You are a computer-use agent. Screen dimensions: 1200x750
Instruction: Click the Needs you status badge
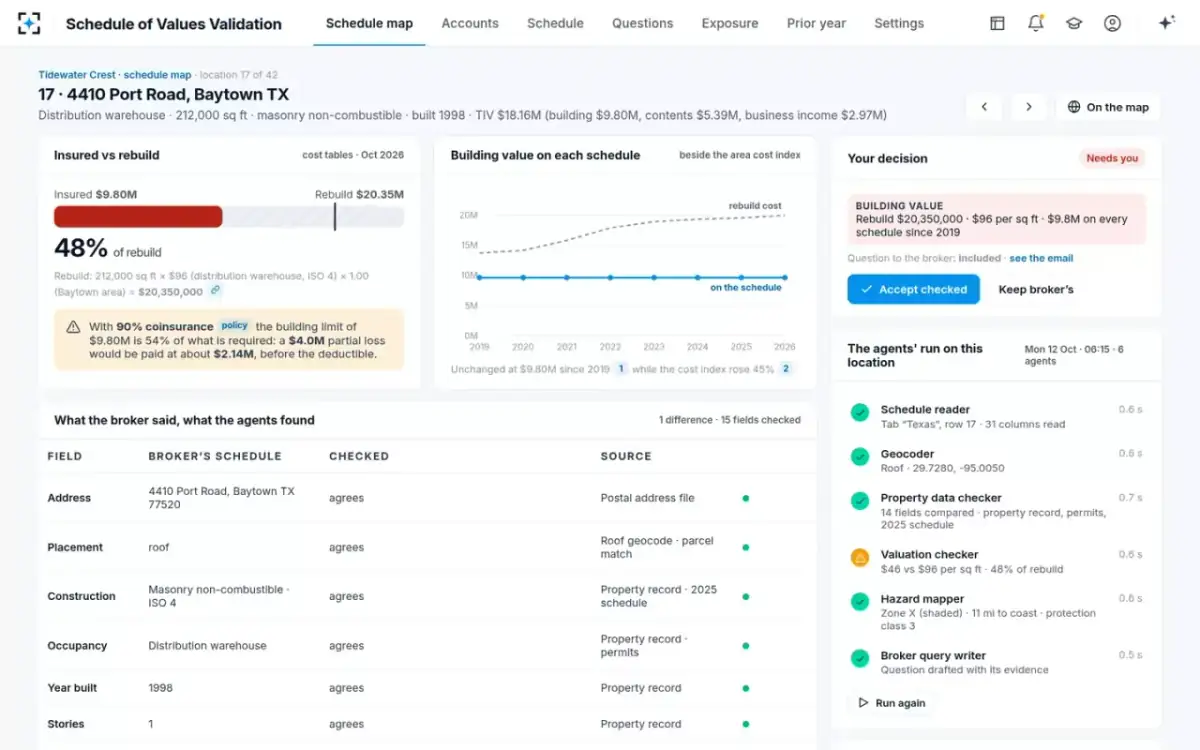(1112, 158)
